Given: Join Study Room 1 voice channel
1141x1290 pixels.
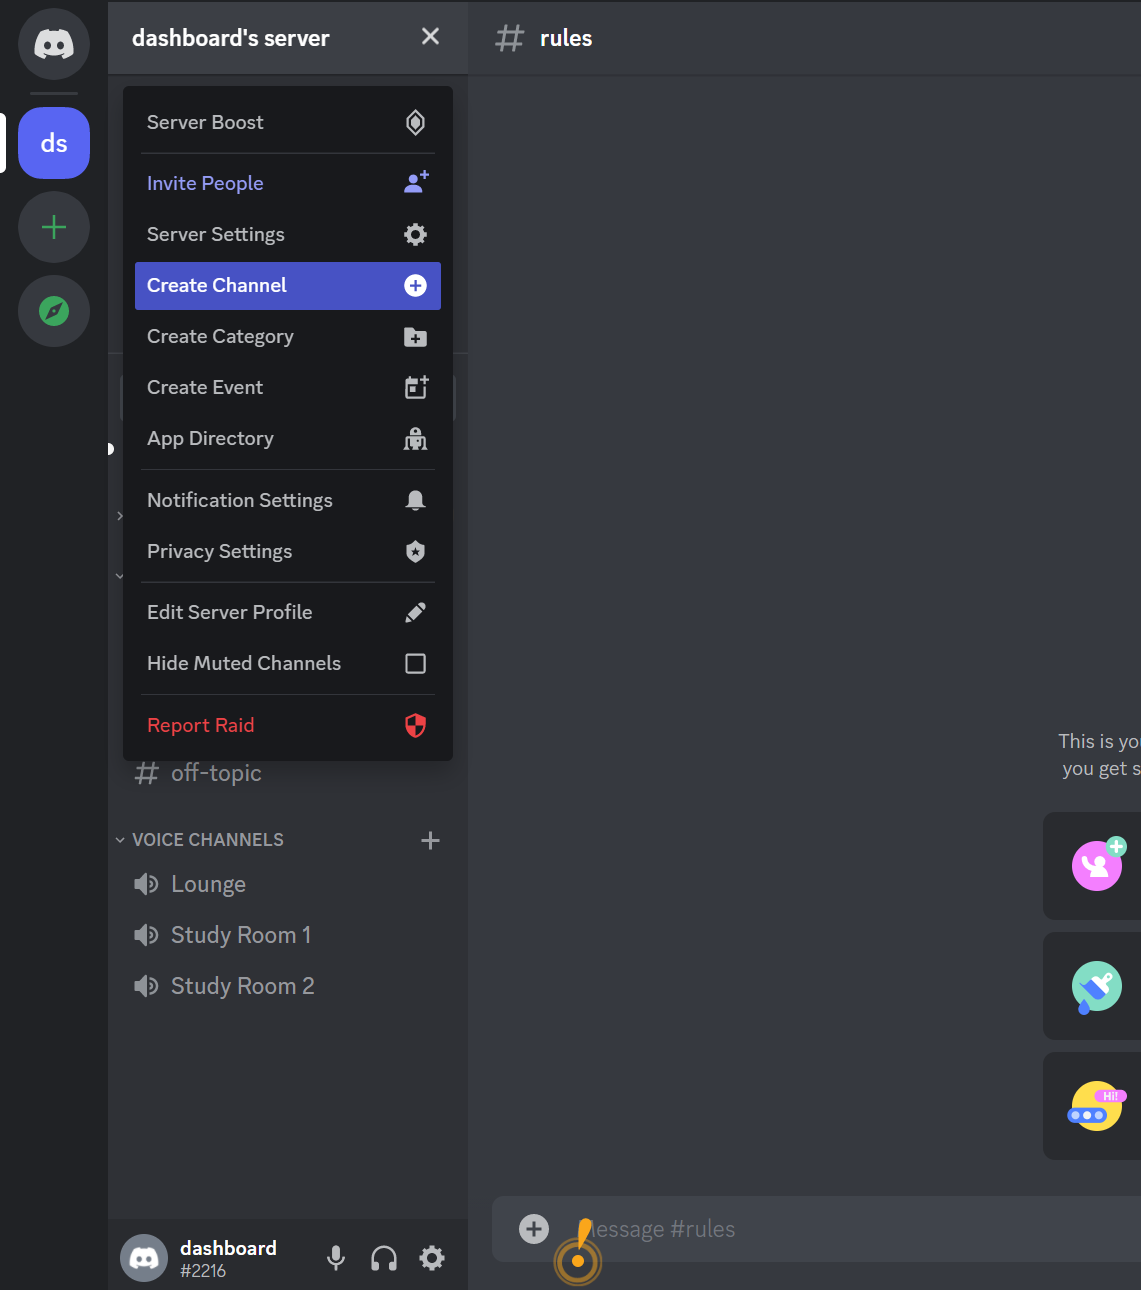Looking at the screenshot, I should click(288, 935).
